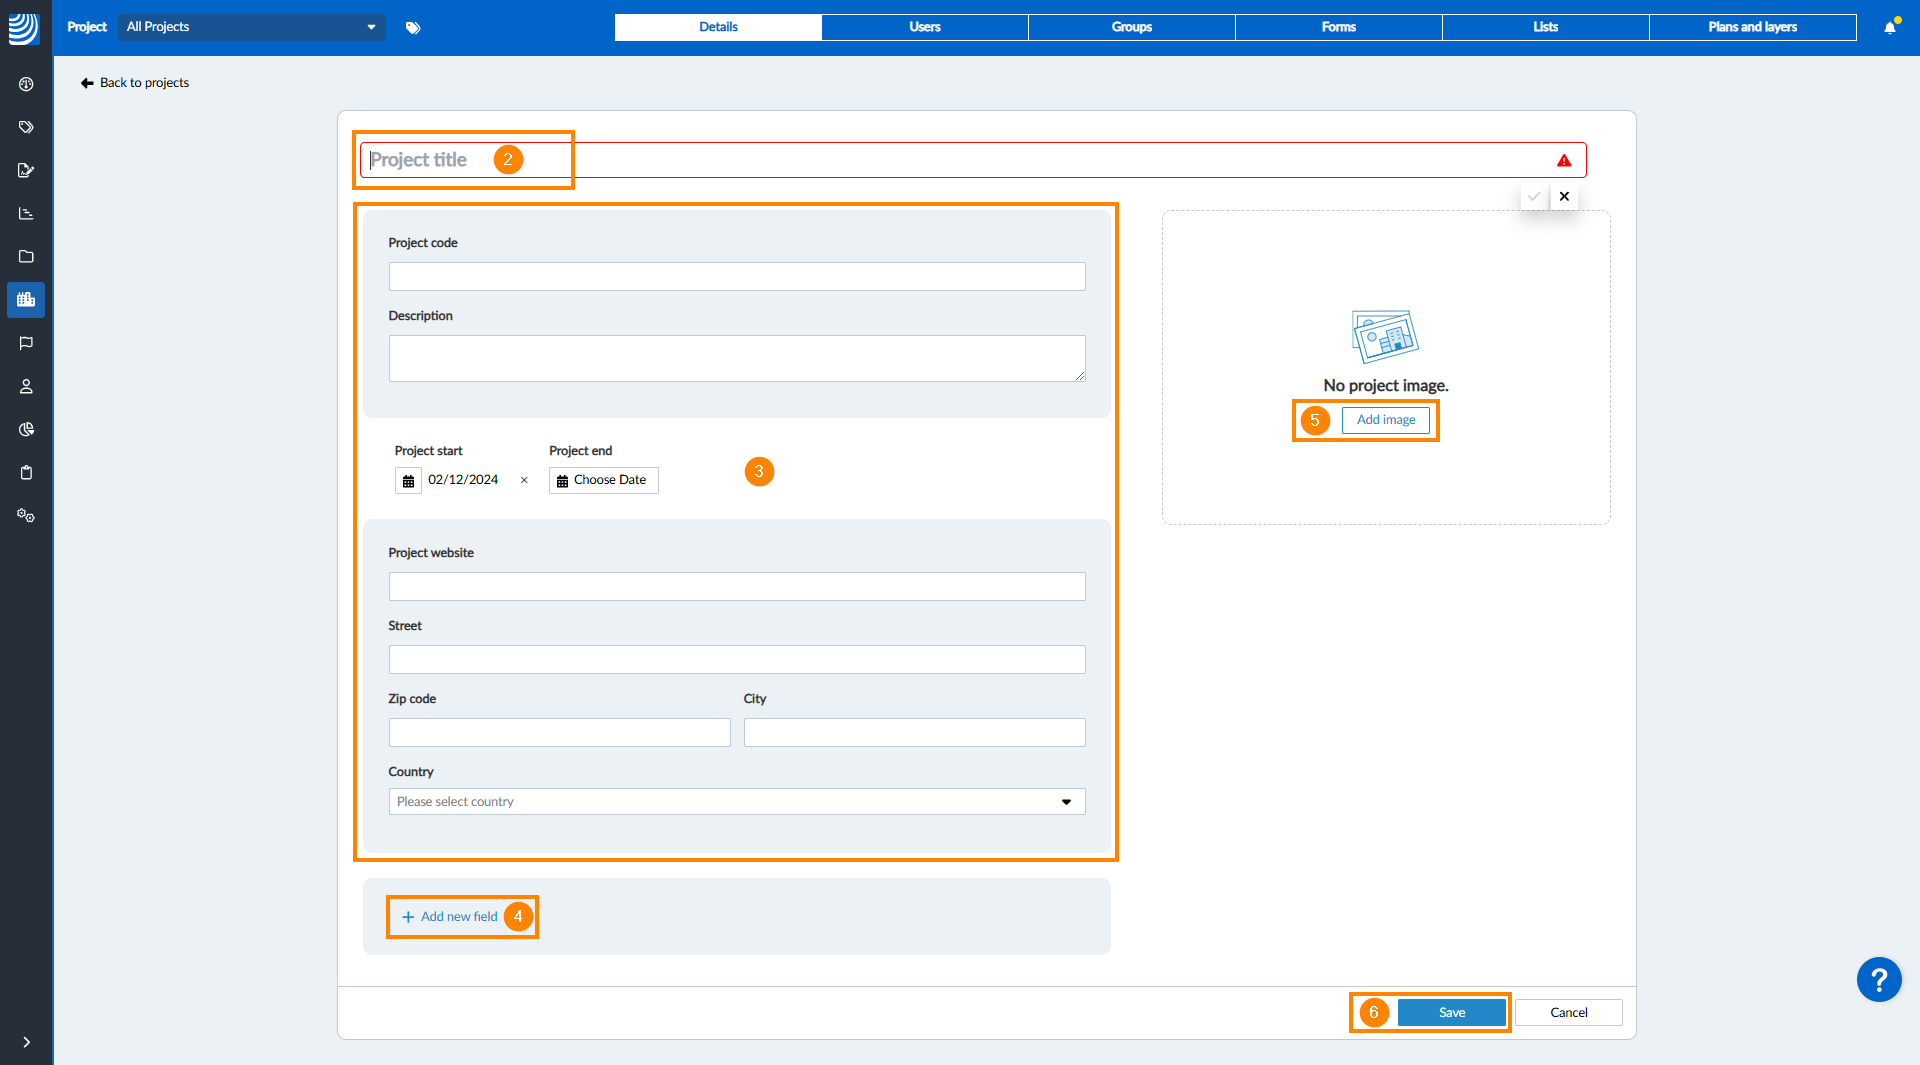This screenshot has height=1065, width=1920.
Task: Switch to the Plans and layers tab
Action: (1751, 27)
